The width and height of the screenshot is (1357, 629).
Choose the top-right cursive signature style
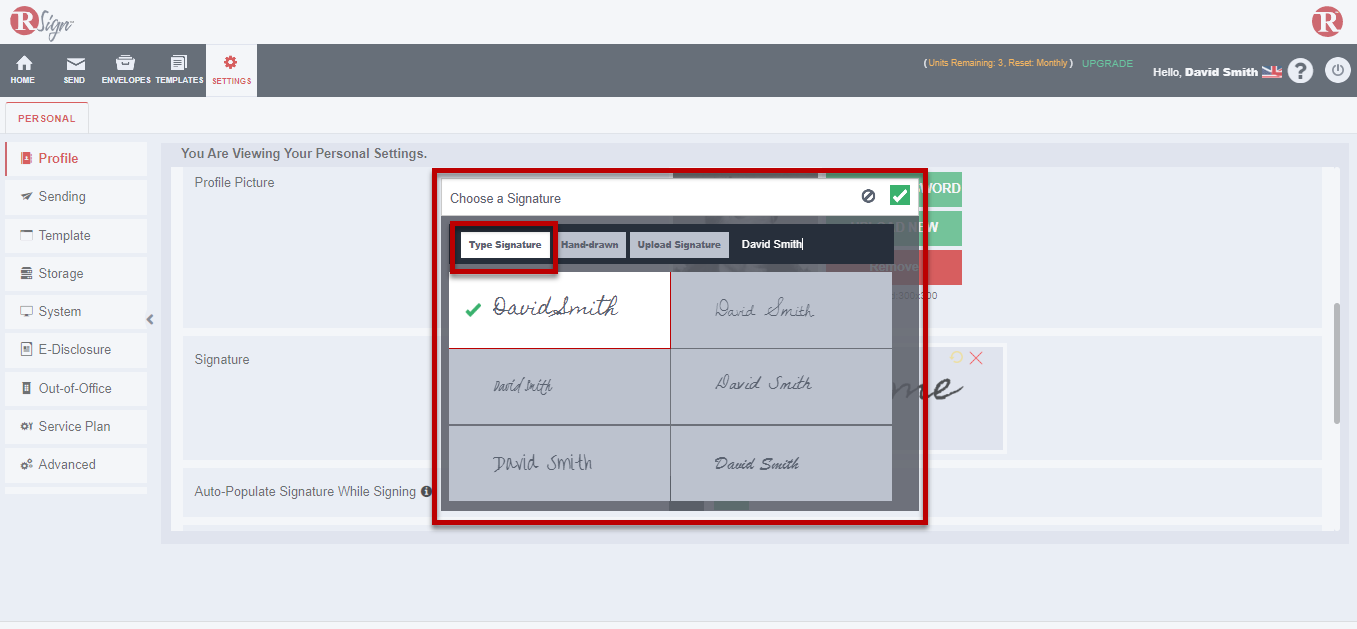[780, 309]
